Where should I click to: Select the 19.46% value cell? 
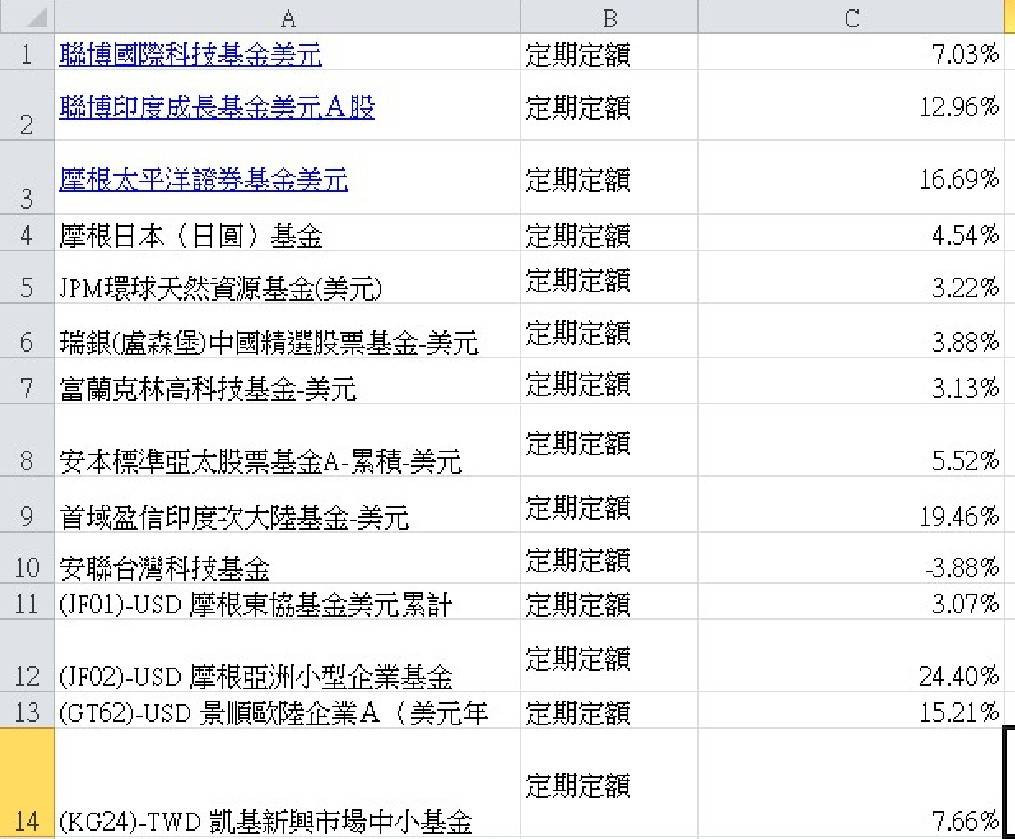851,505
